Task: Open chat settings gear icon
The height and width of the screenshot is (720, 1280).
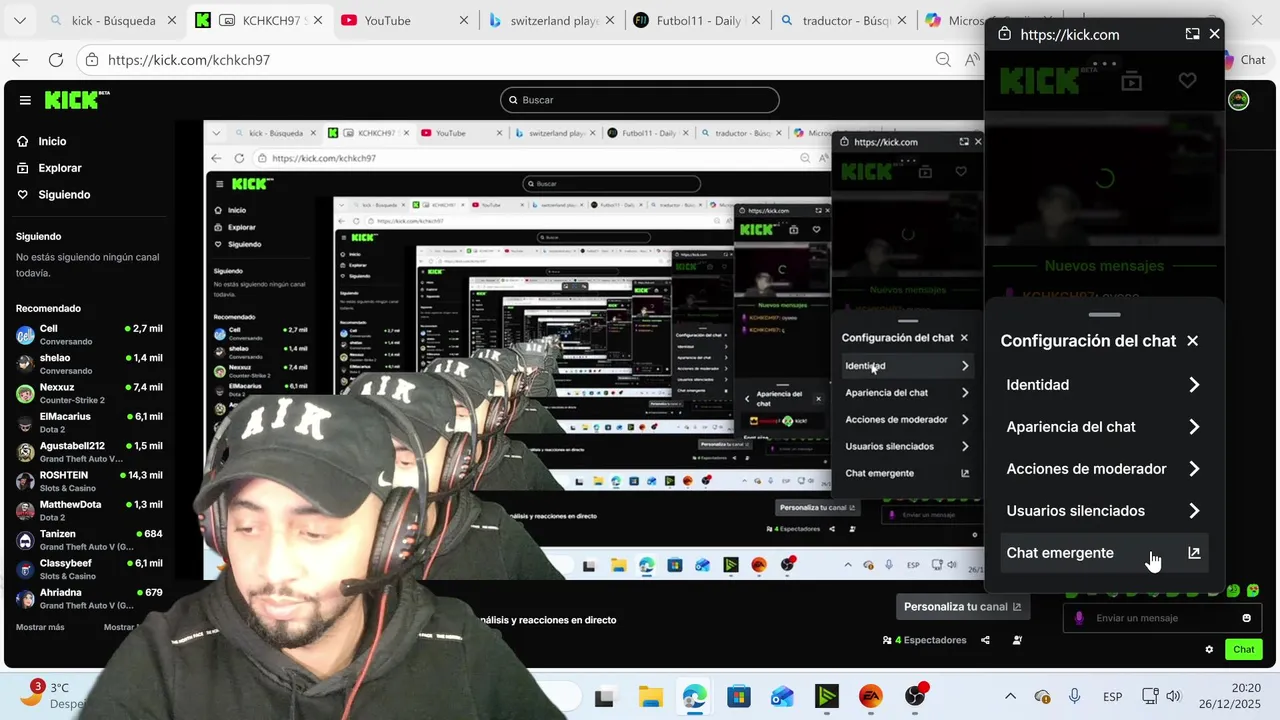Action: [1209, 649]
